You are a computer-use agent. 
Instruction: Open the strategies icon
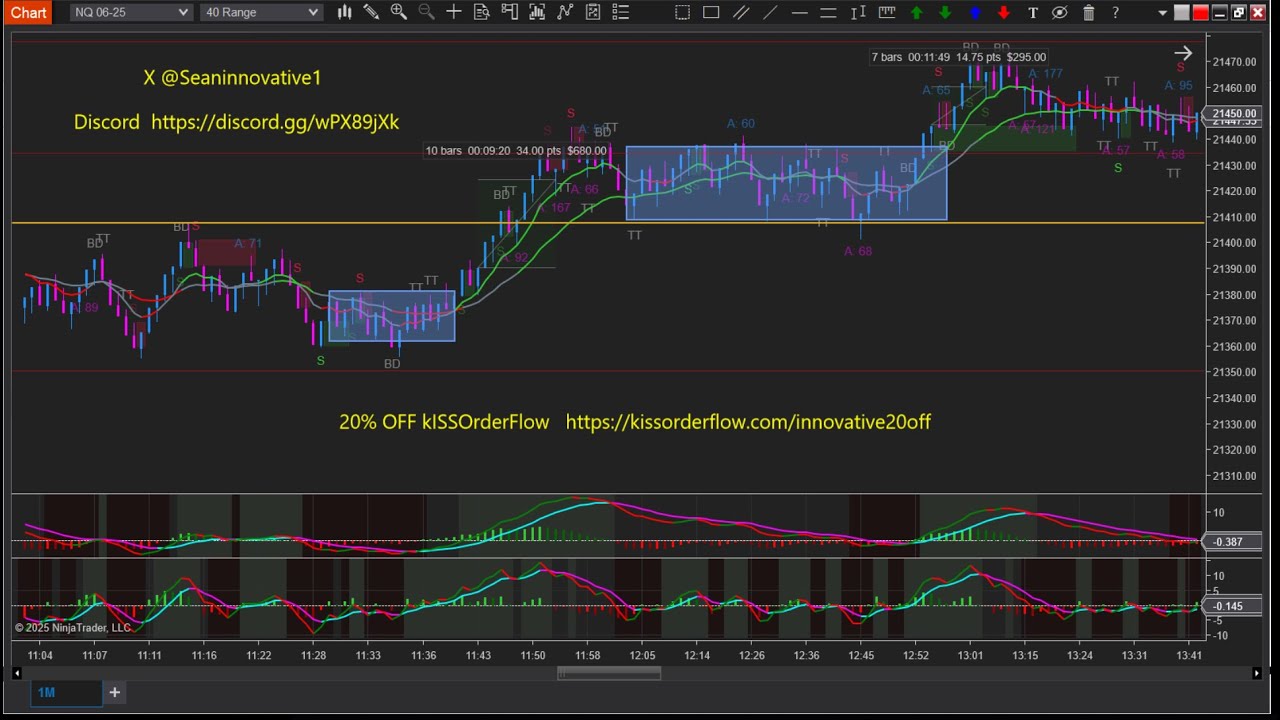click(593, 12)
